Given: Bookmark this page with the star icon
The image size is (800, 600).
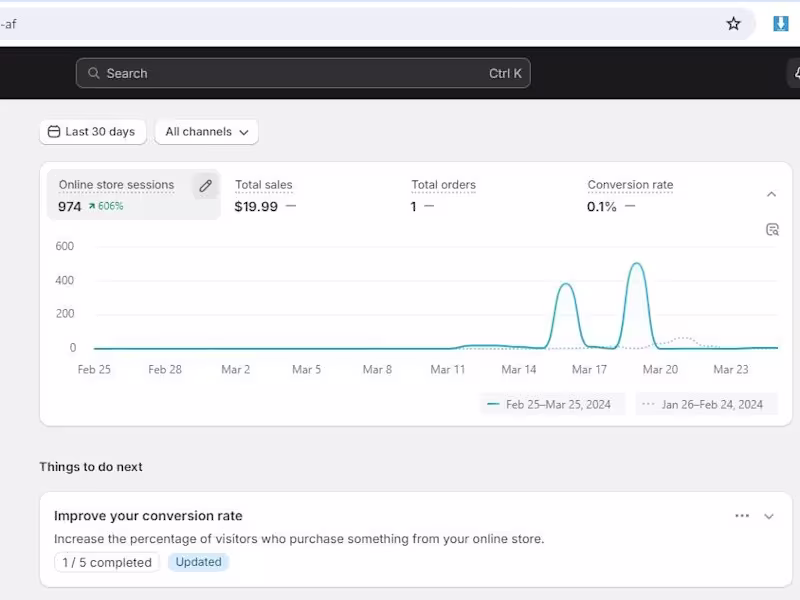Looking at the screenshot, I should point(734,24).
